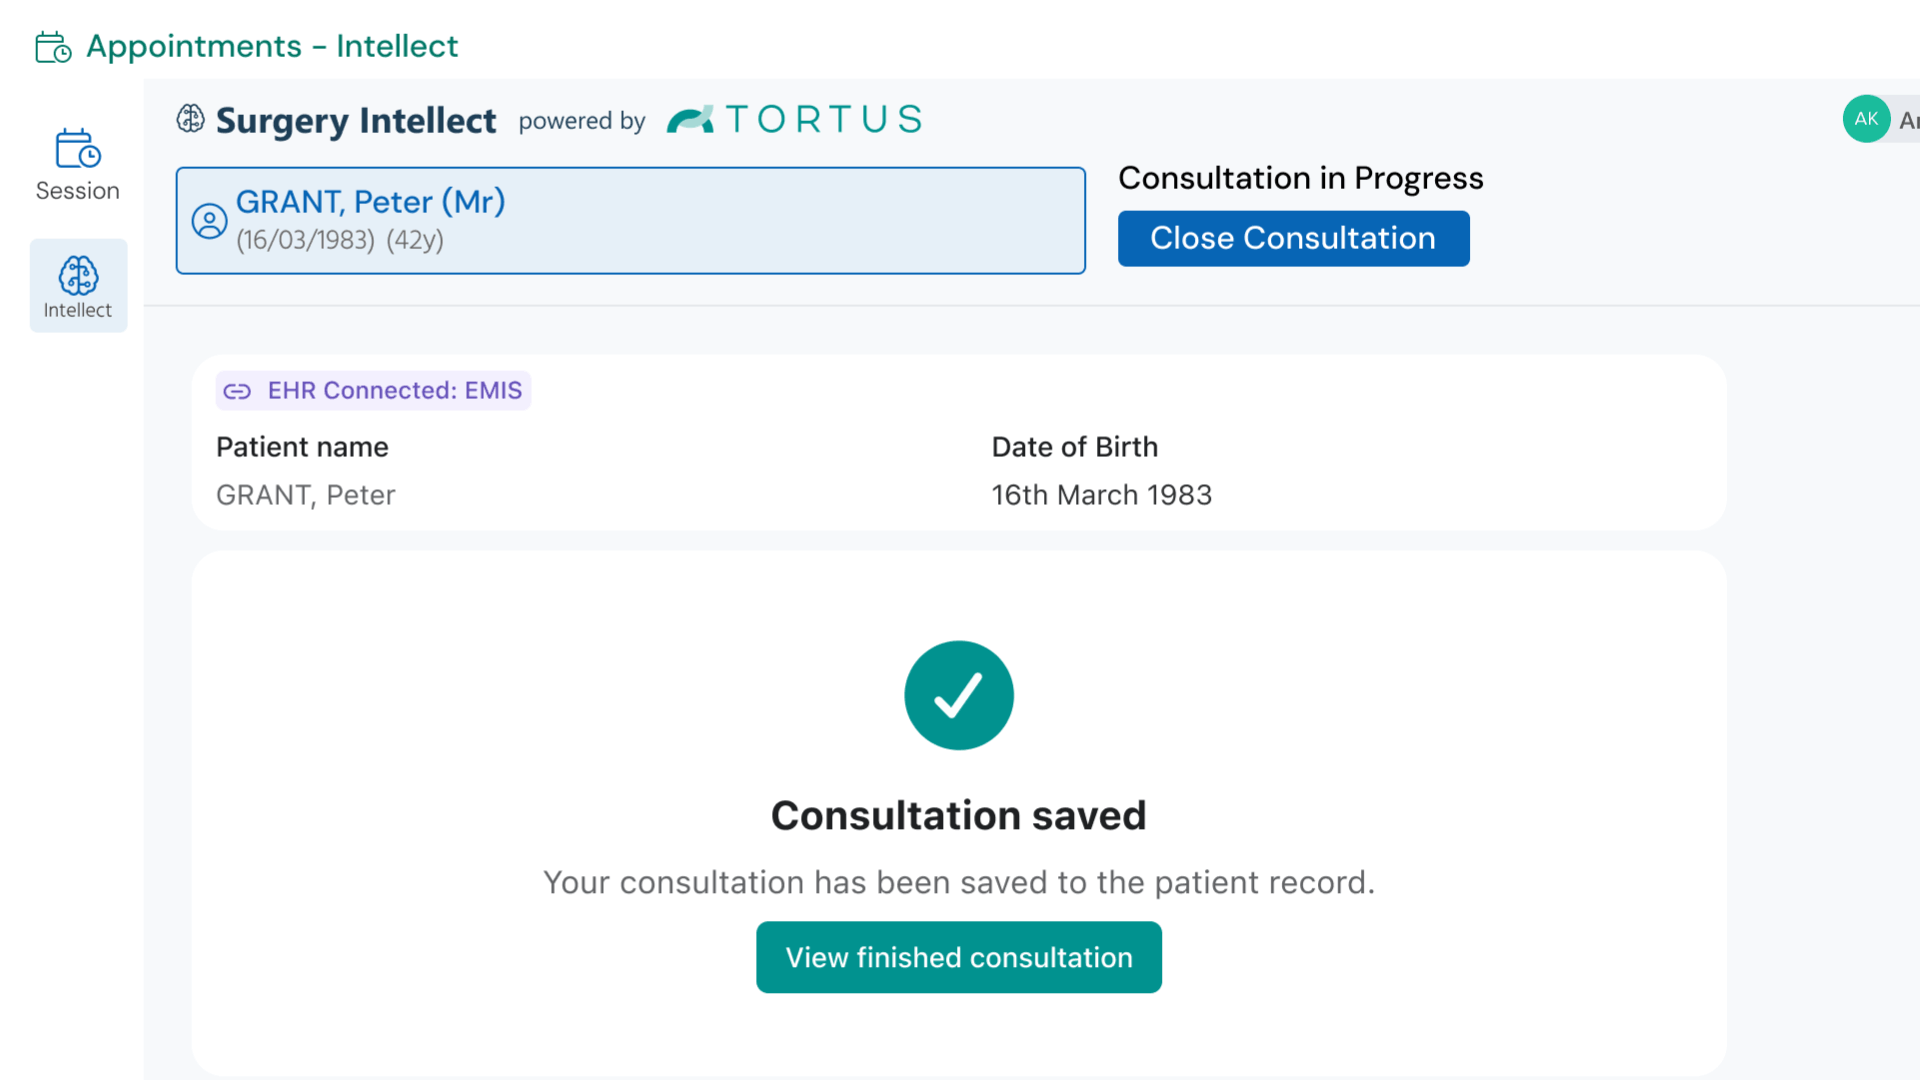Image resolution: width=1920 pixels, height=1080 pixels.
Task: Switch to the Intellect tab
Action: (78, 285)
